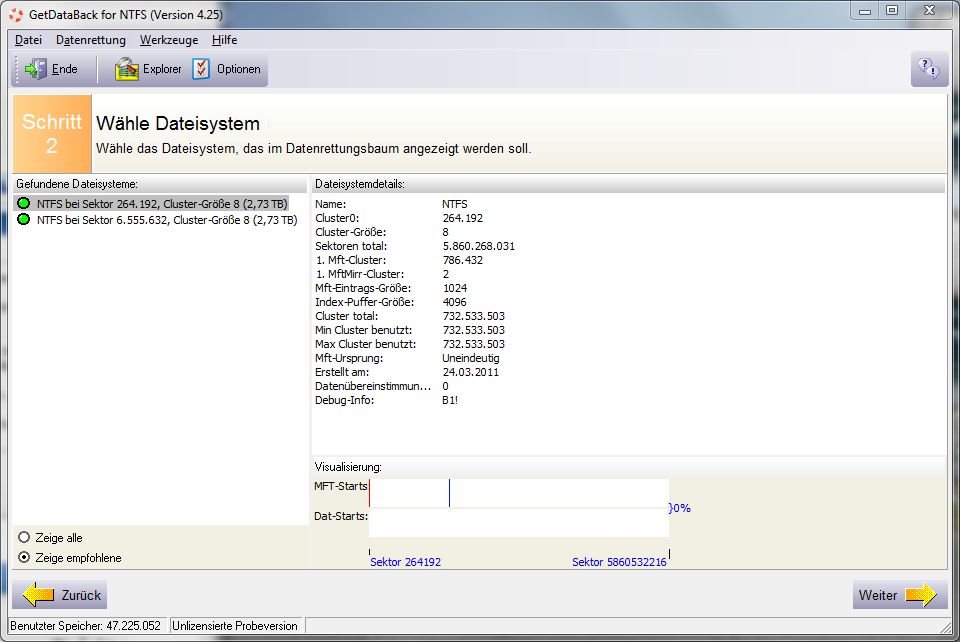
Task: Open the Datei menu
Action: point(28,40)
